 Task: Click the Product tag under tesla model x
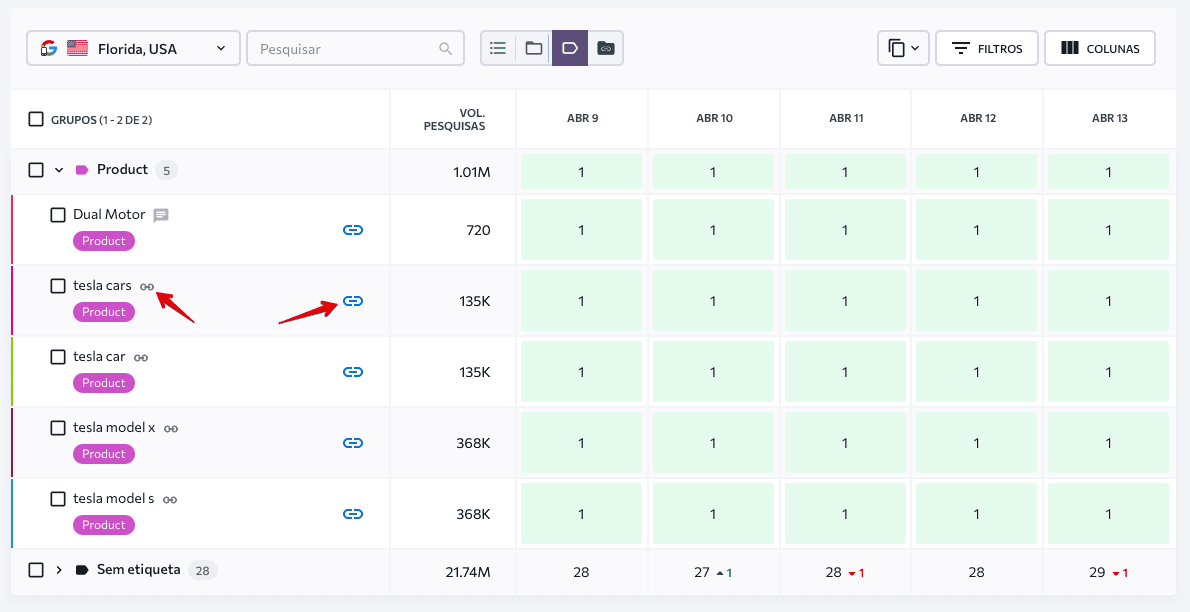click(x=104, y=454)
